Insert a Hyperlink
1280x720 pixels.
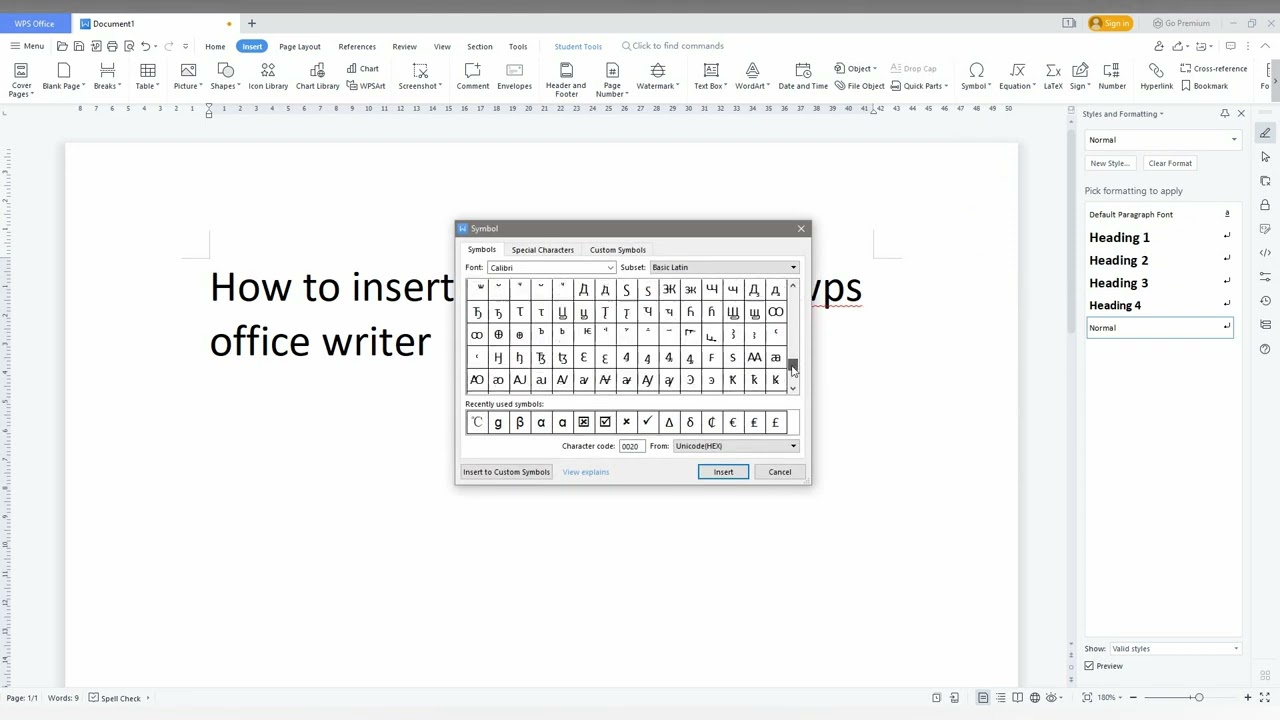pyautogui.click(x=1156, y=76)
